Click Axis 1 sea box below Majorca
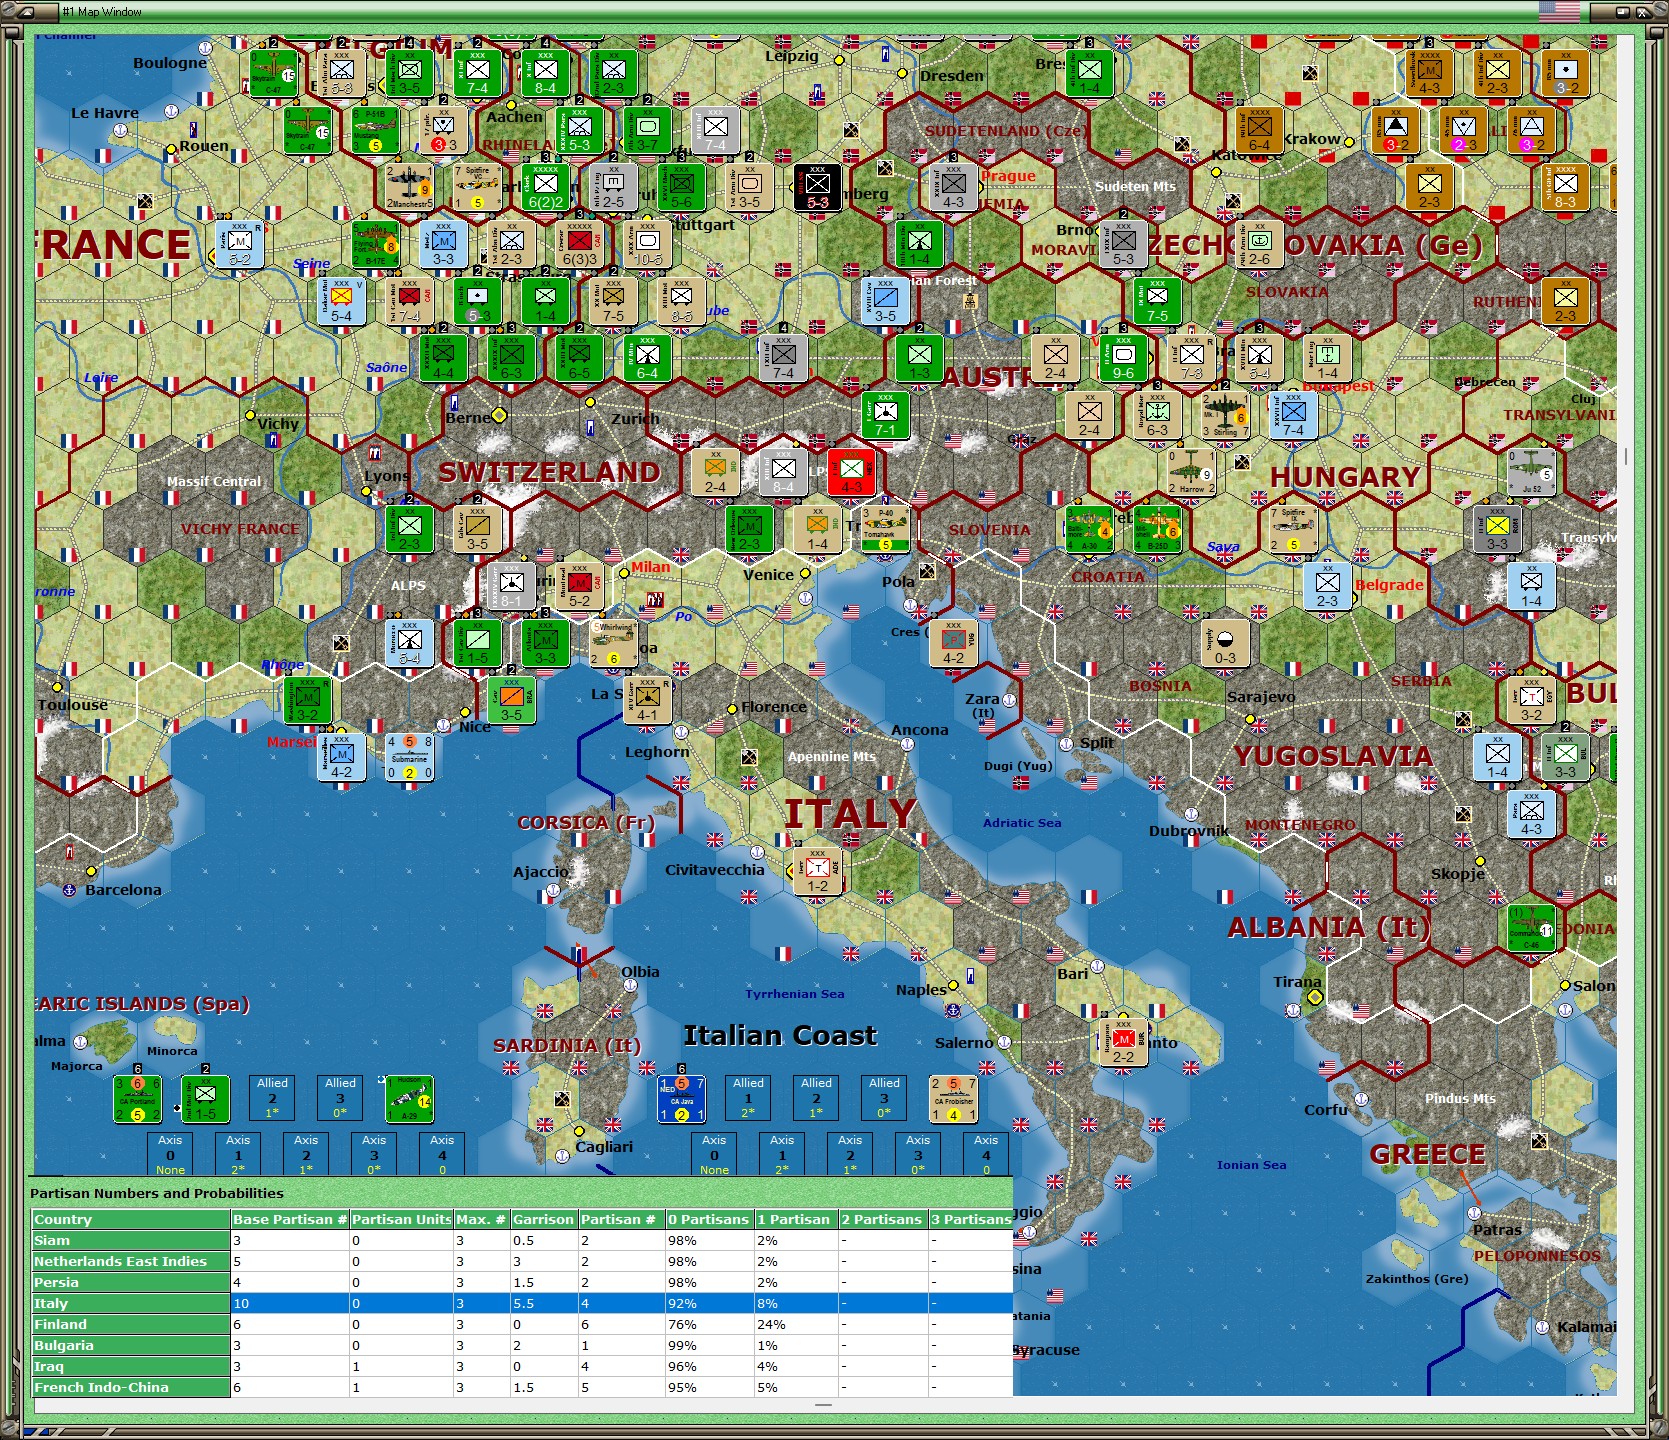Screen dimensions: 1669x1440 238,1154
